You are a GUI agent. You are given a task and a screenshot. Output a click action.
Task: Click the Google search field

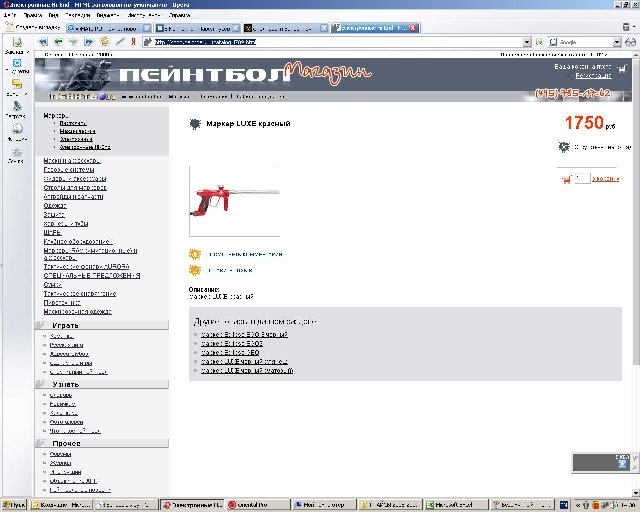tap(585, 42)
